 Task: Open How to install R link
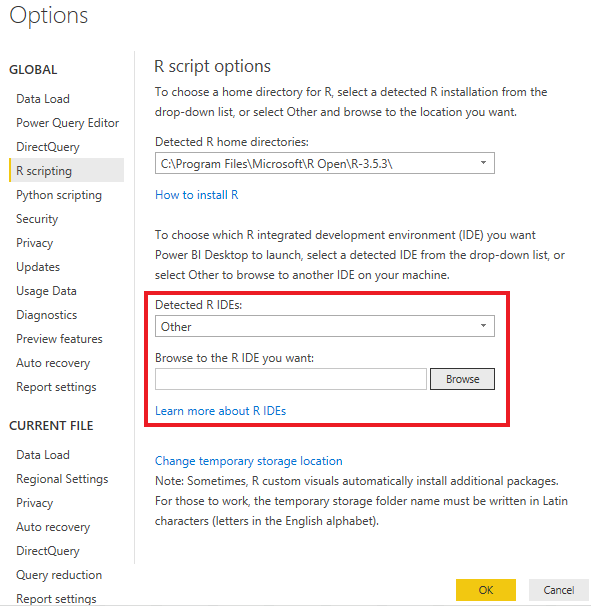(x=197, y=195)
